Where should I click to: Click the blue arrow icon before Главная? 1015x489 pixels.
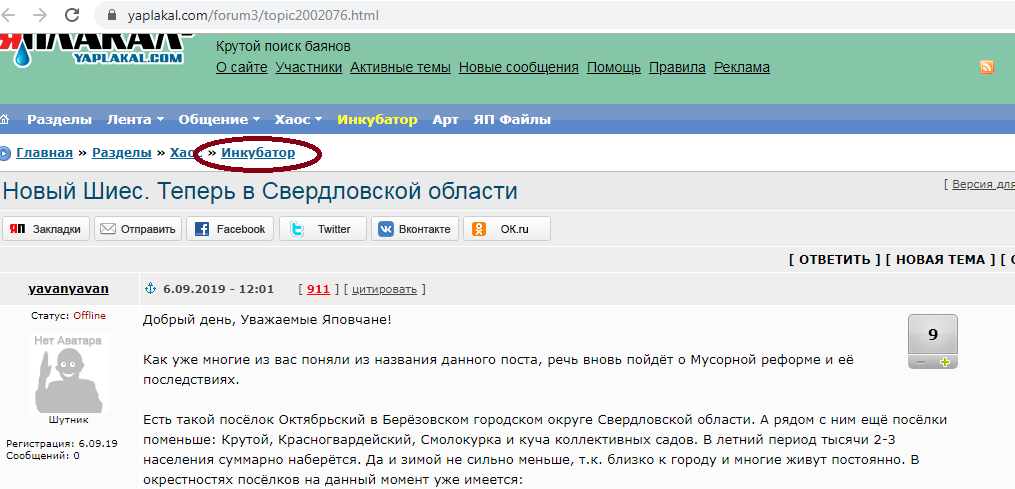pyautogui.click(x=5, y=154)
